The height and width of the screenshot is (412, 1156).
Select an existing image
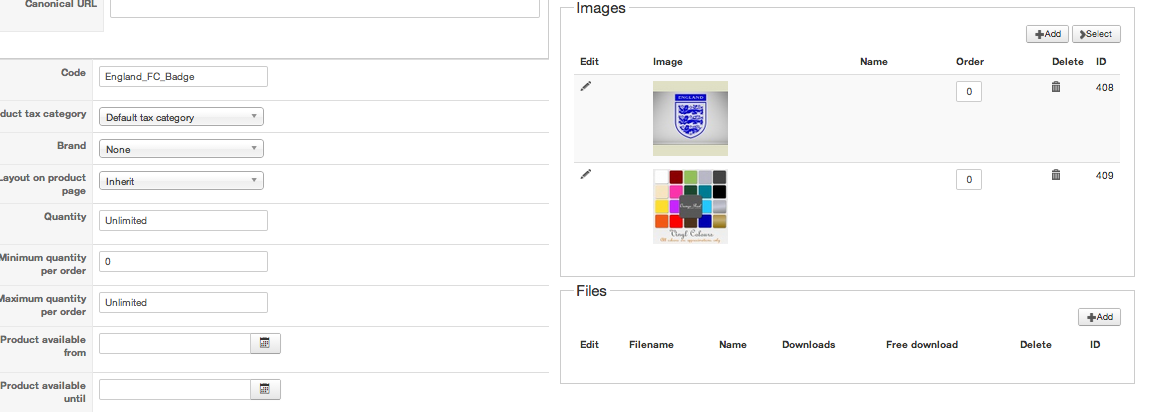click(1096, 34)
